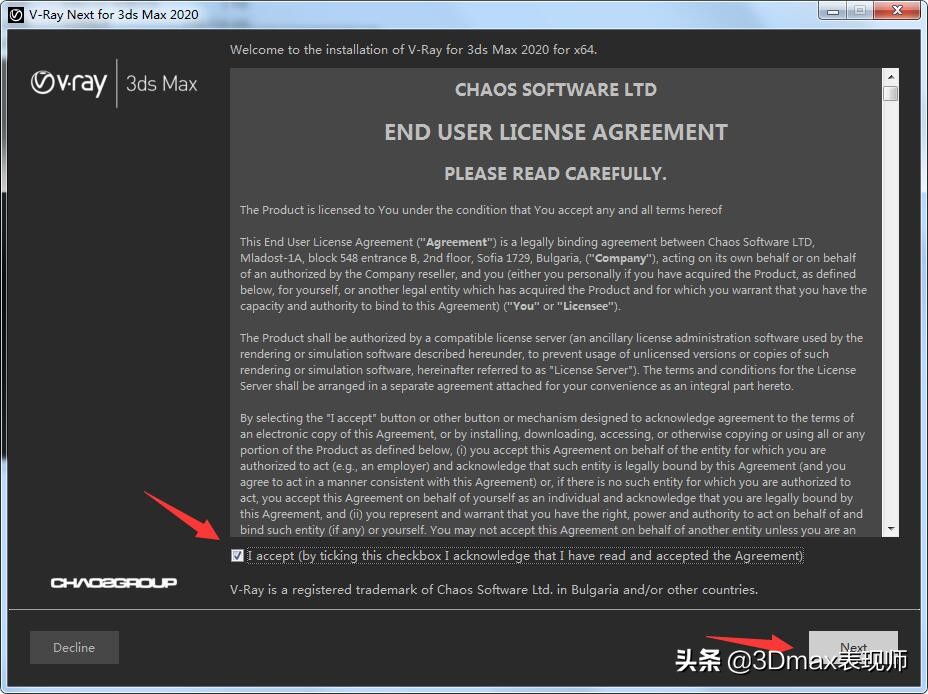928x694 pixels.
Task: Minimize the V-Ray installer window
Action: coord(834,12)
